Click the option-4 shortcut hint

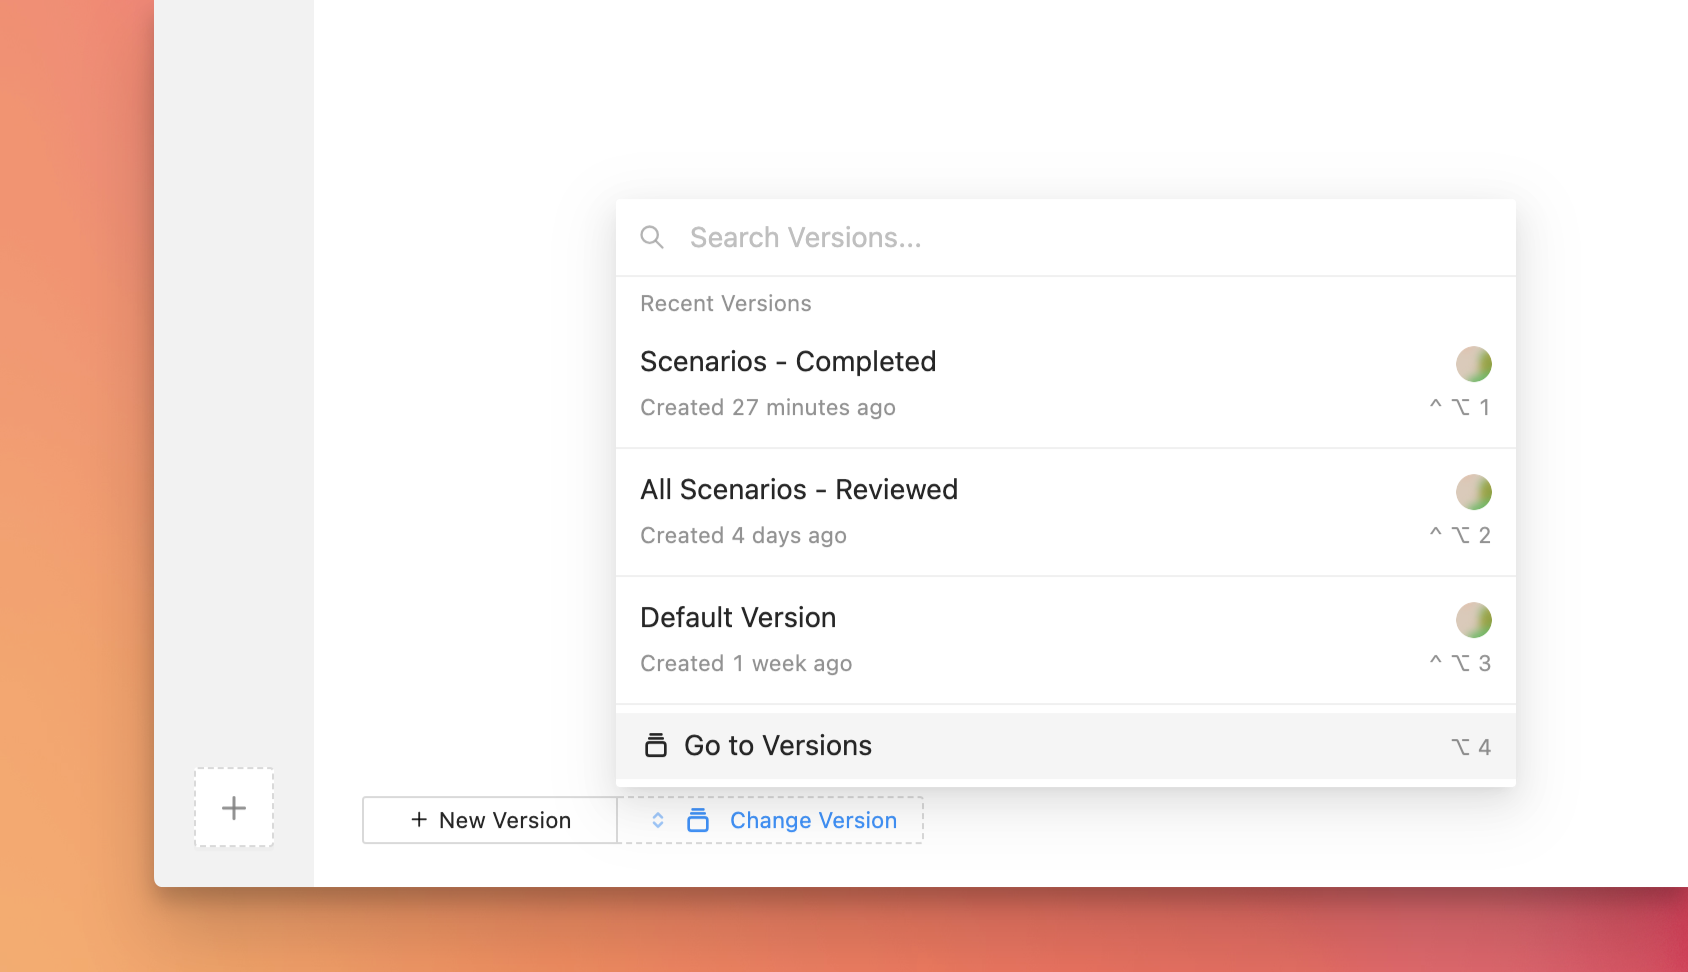pyautogui.click(x=1471, y=747)
